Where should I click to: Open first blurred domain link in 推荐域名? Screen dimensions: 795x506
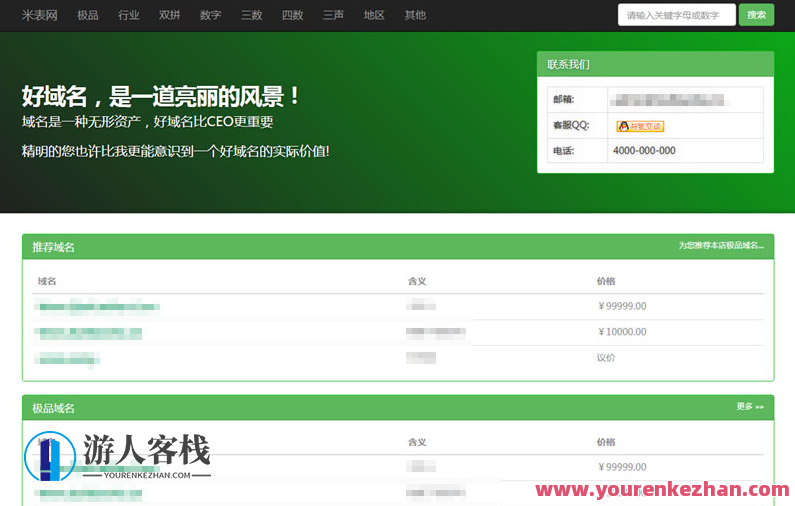(97, 307)
